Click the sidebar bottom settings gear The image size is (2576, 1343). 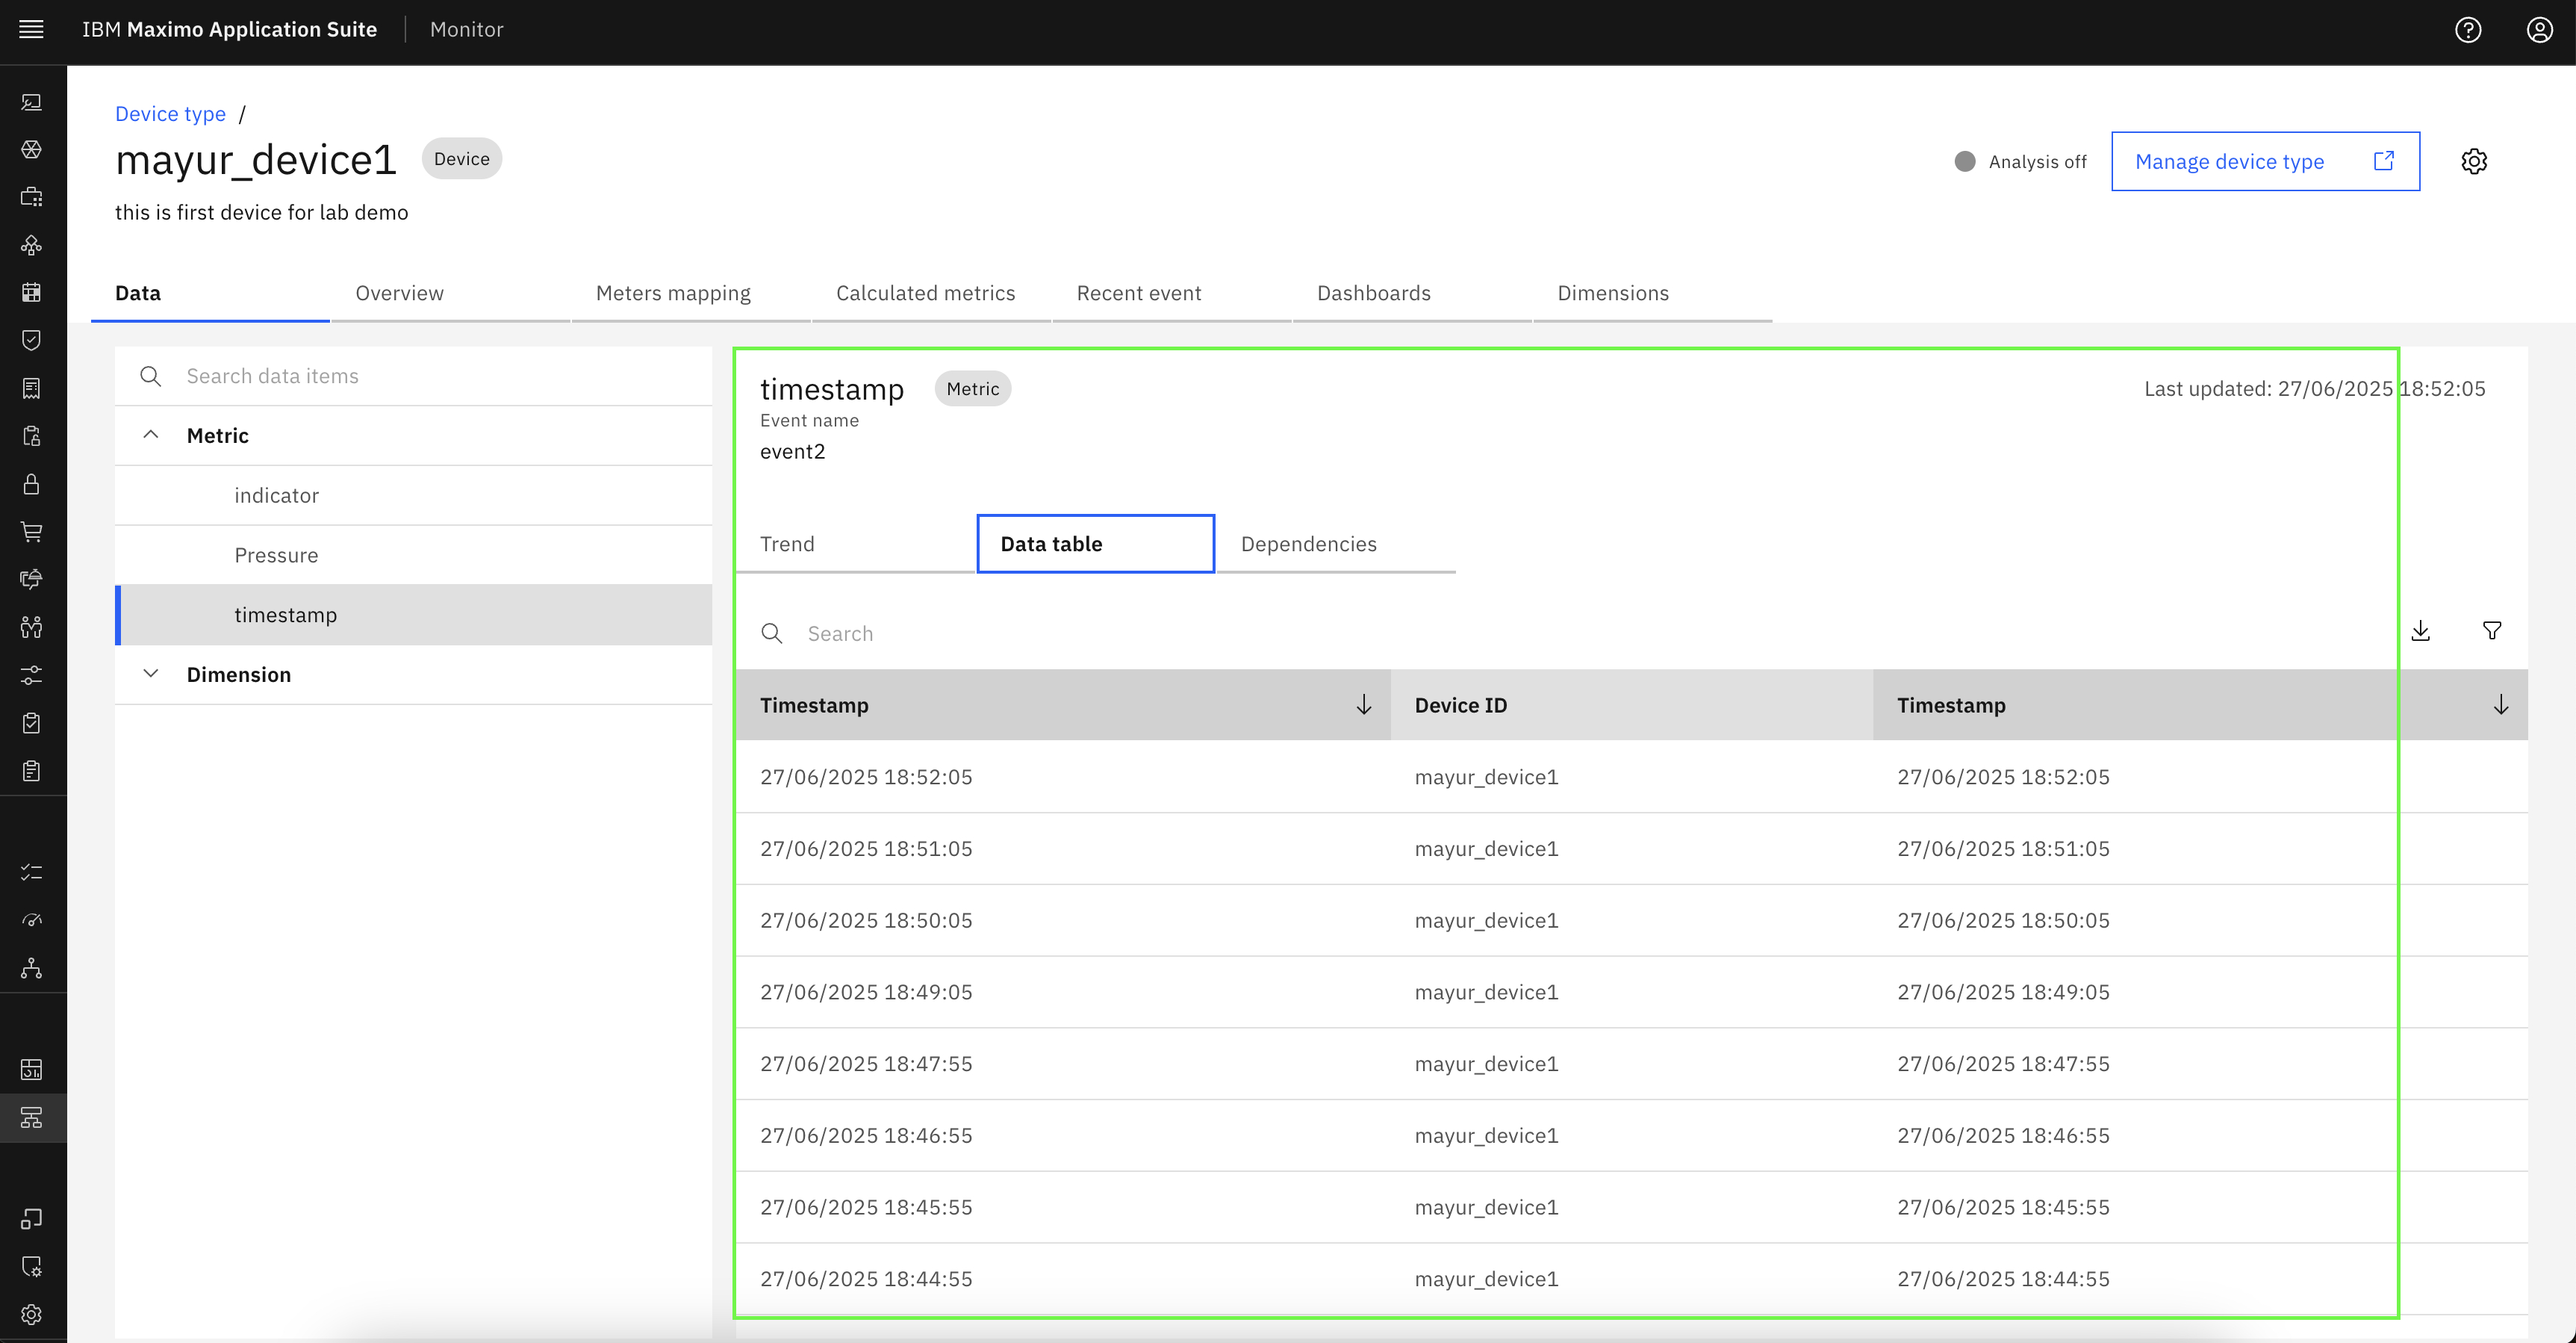(x=32, y=1315)
